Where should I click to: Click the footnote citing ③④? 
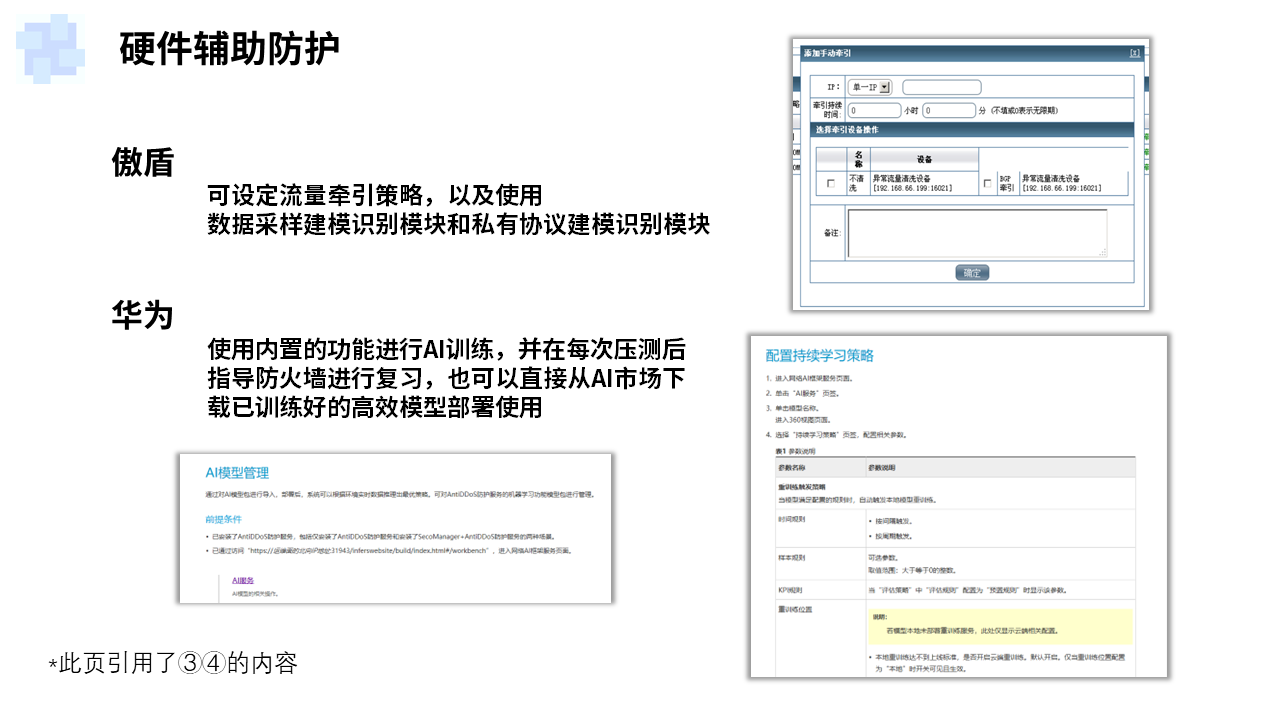(173, 663)
